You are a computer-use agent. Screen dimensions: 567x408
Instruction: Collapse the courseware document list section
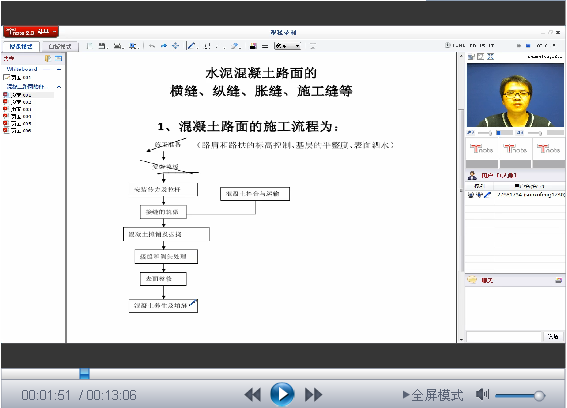59,87
